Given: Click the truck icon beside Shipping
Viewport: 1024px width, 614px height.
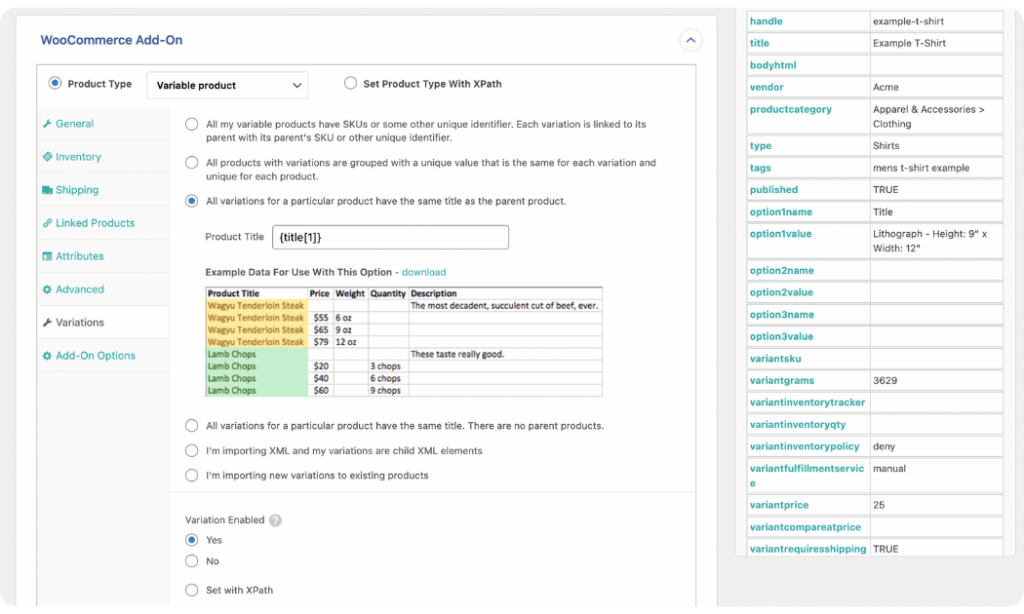Looking at the screenshot, I should coord(47,190).
